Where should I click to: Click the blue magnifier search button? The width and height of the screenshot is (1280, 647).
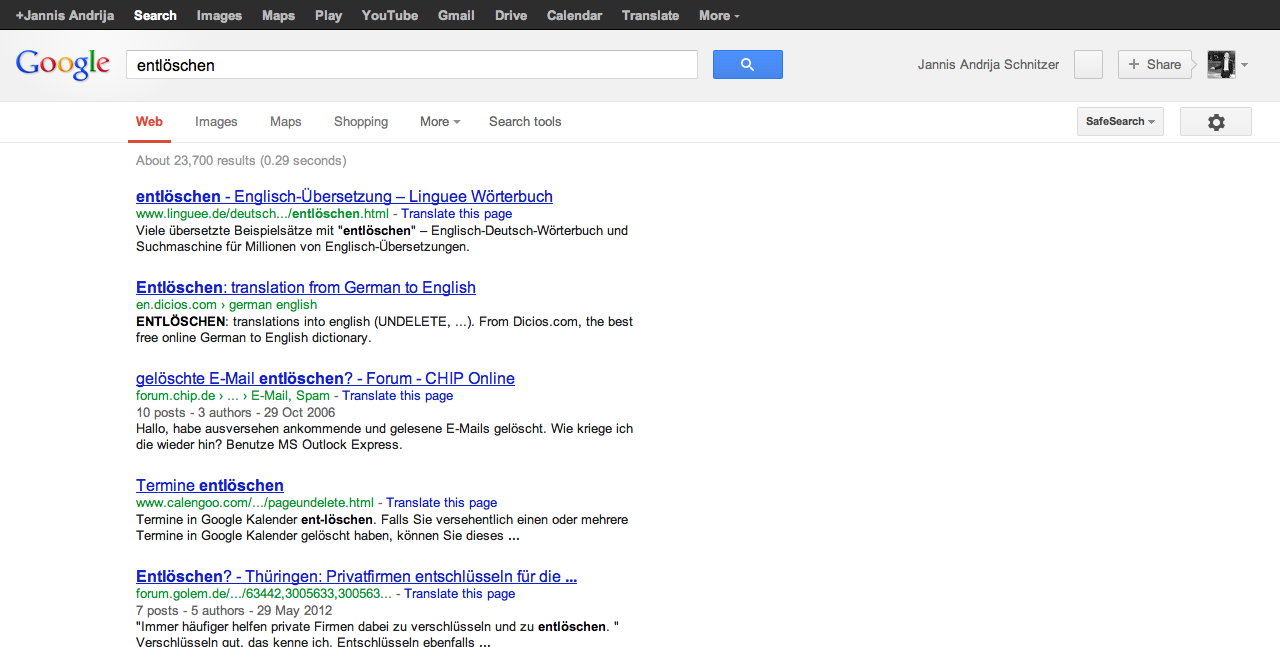(747, 65)
